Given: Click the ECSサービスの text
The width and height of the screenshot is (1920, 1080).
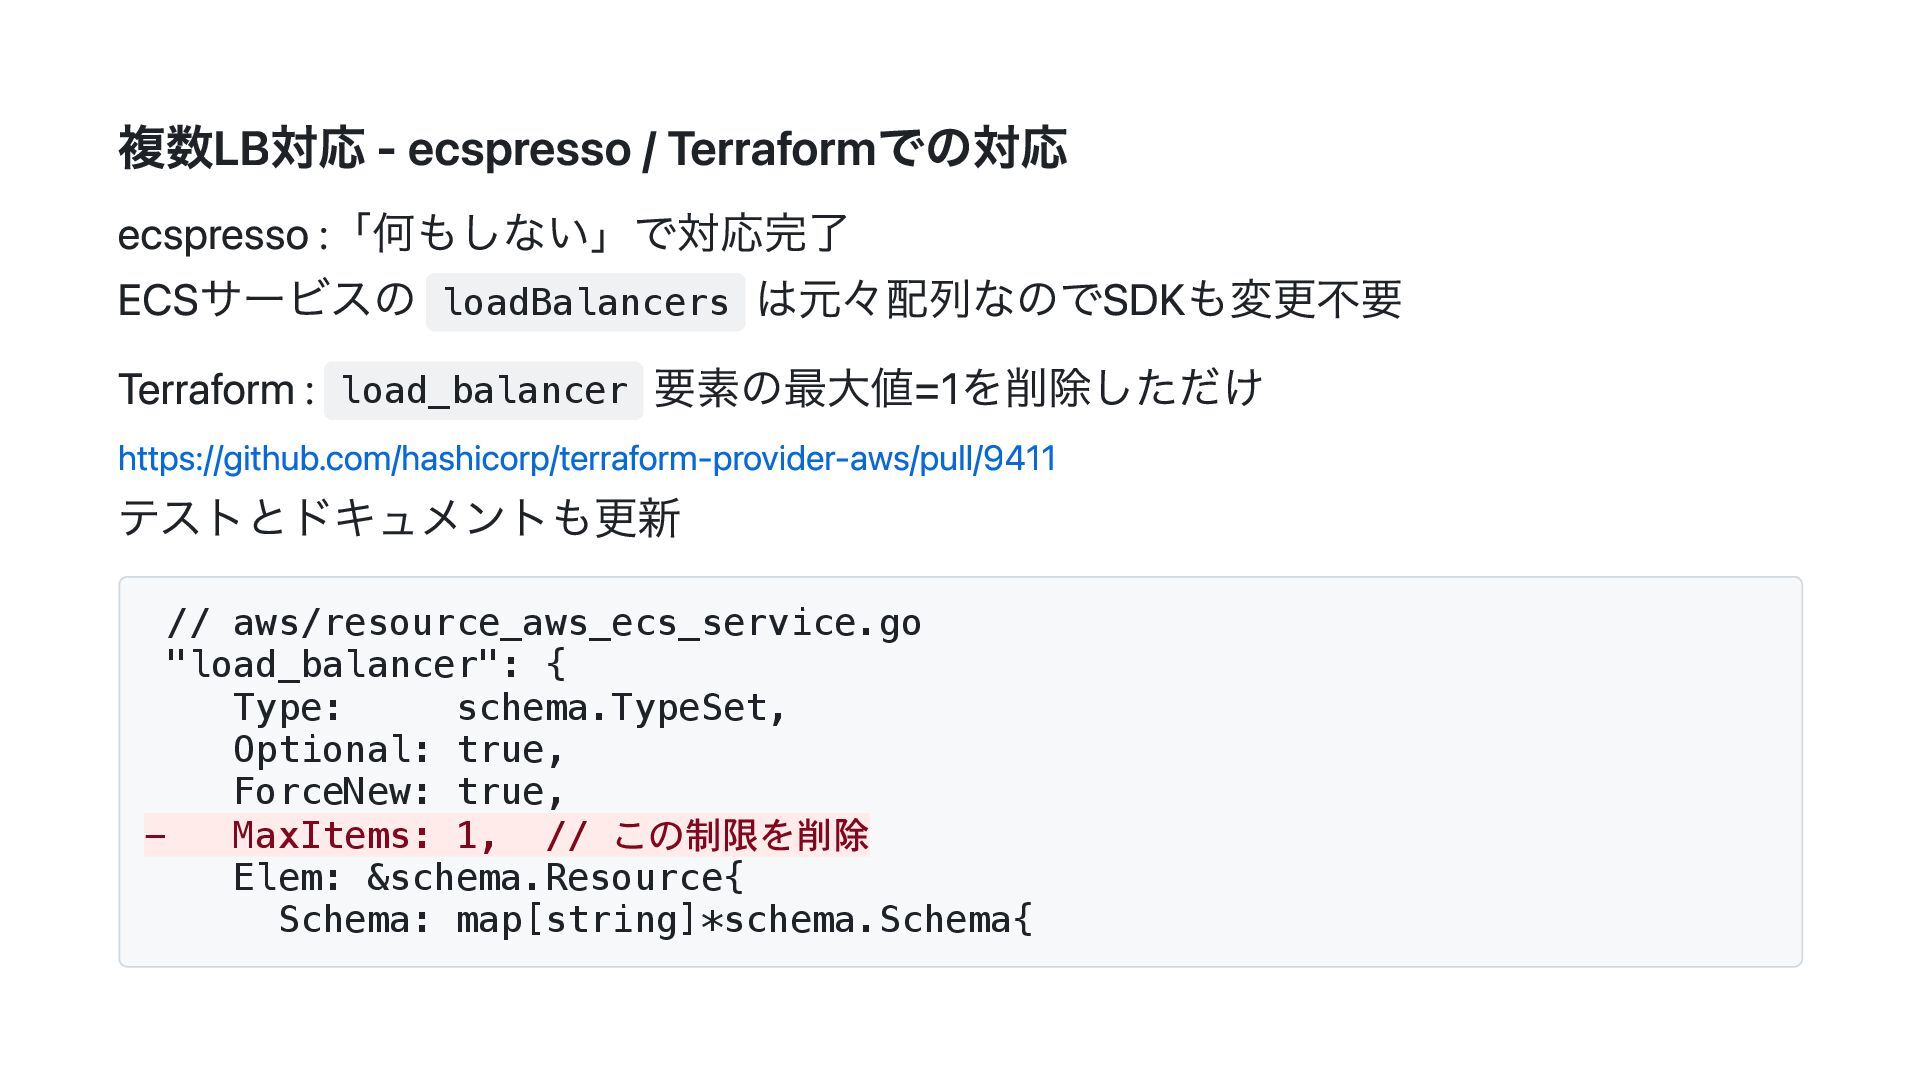Looking at the screenshot, I should tap(266, 300).
